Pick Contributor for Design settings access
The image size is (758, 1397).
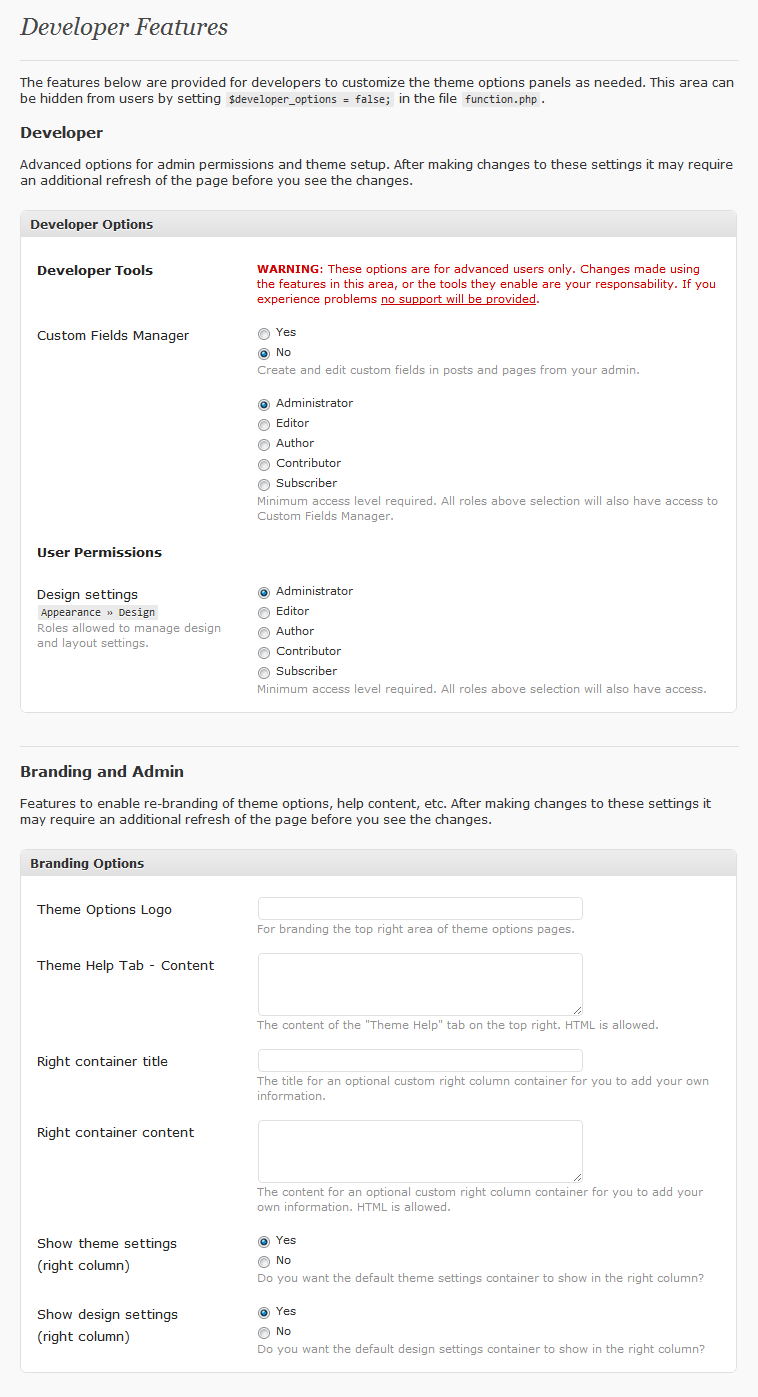[264, 652]
